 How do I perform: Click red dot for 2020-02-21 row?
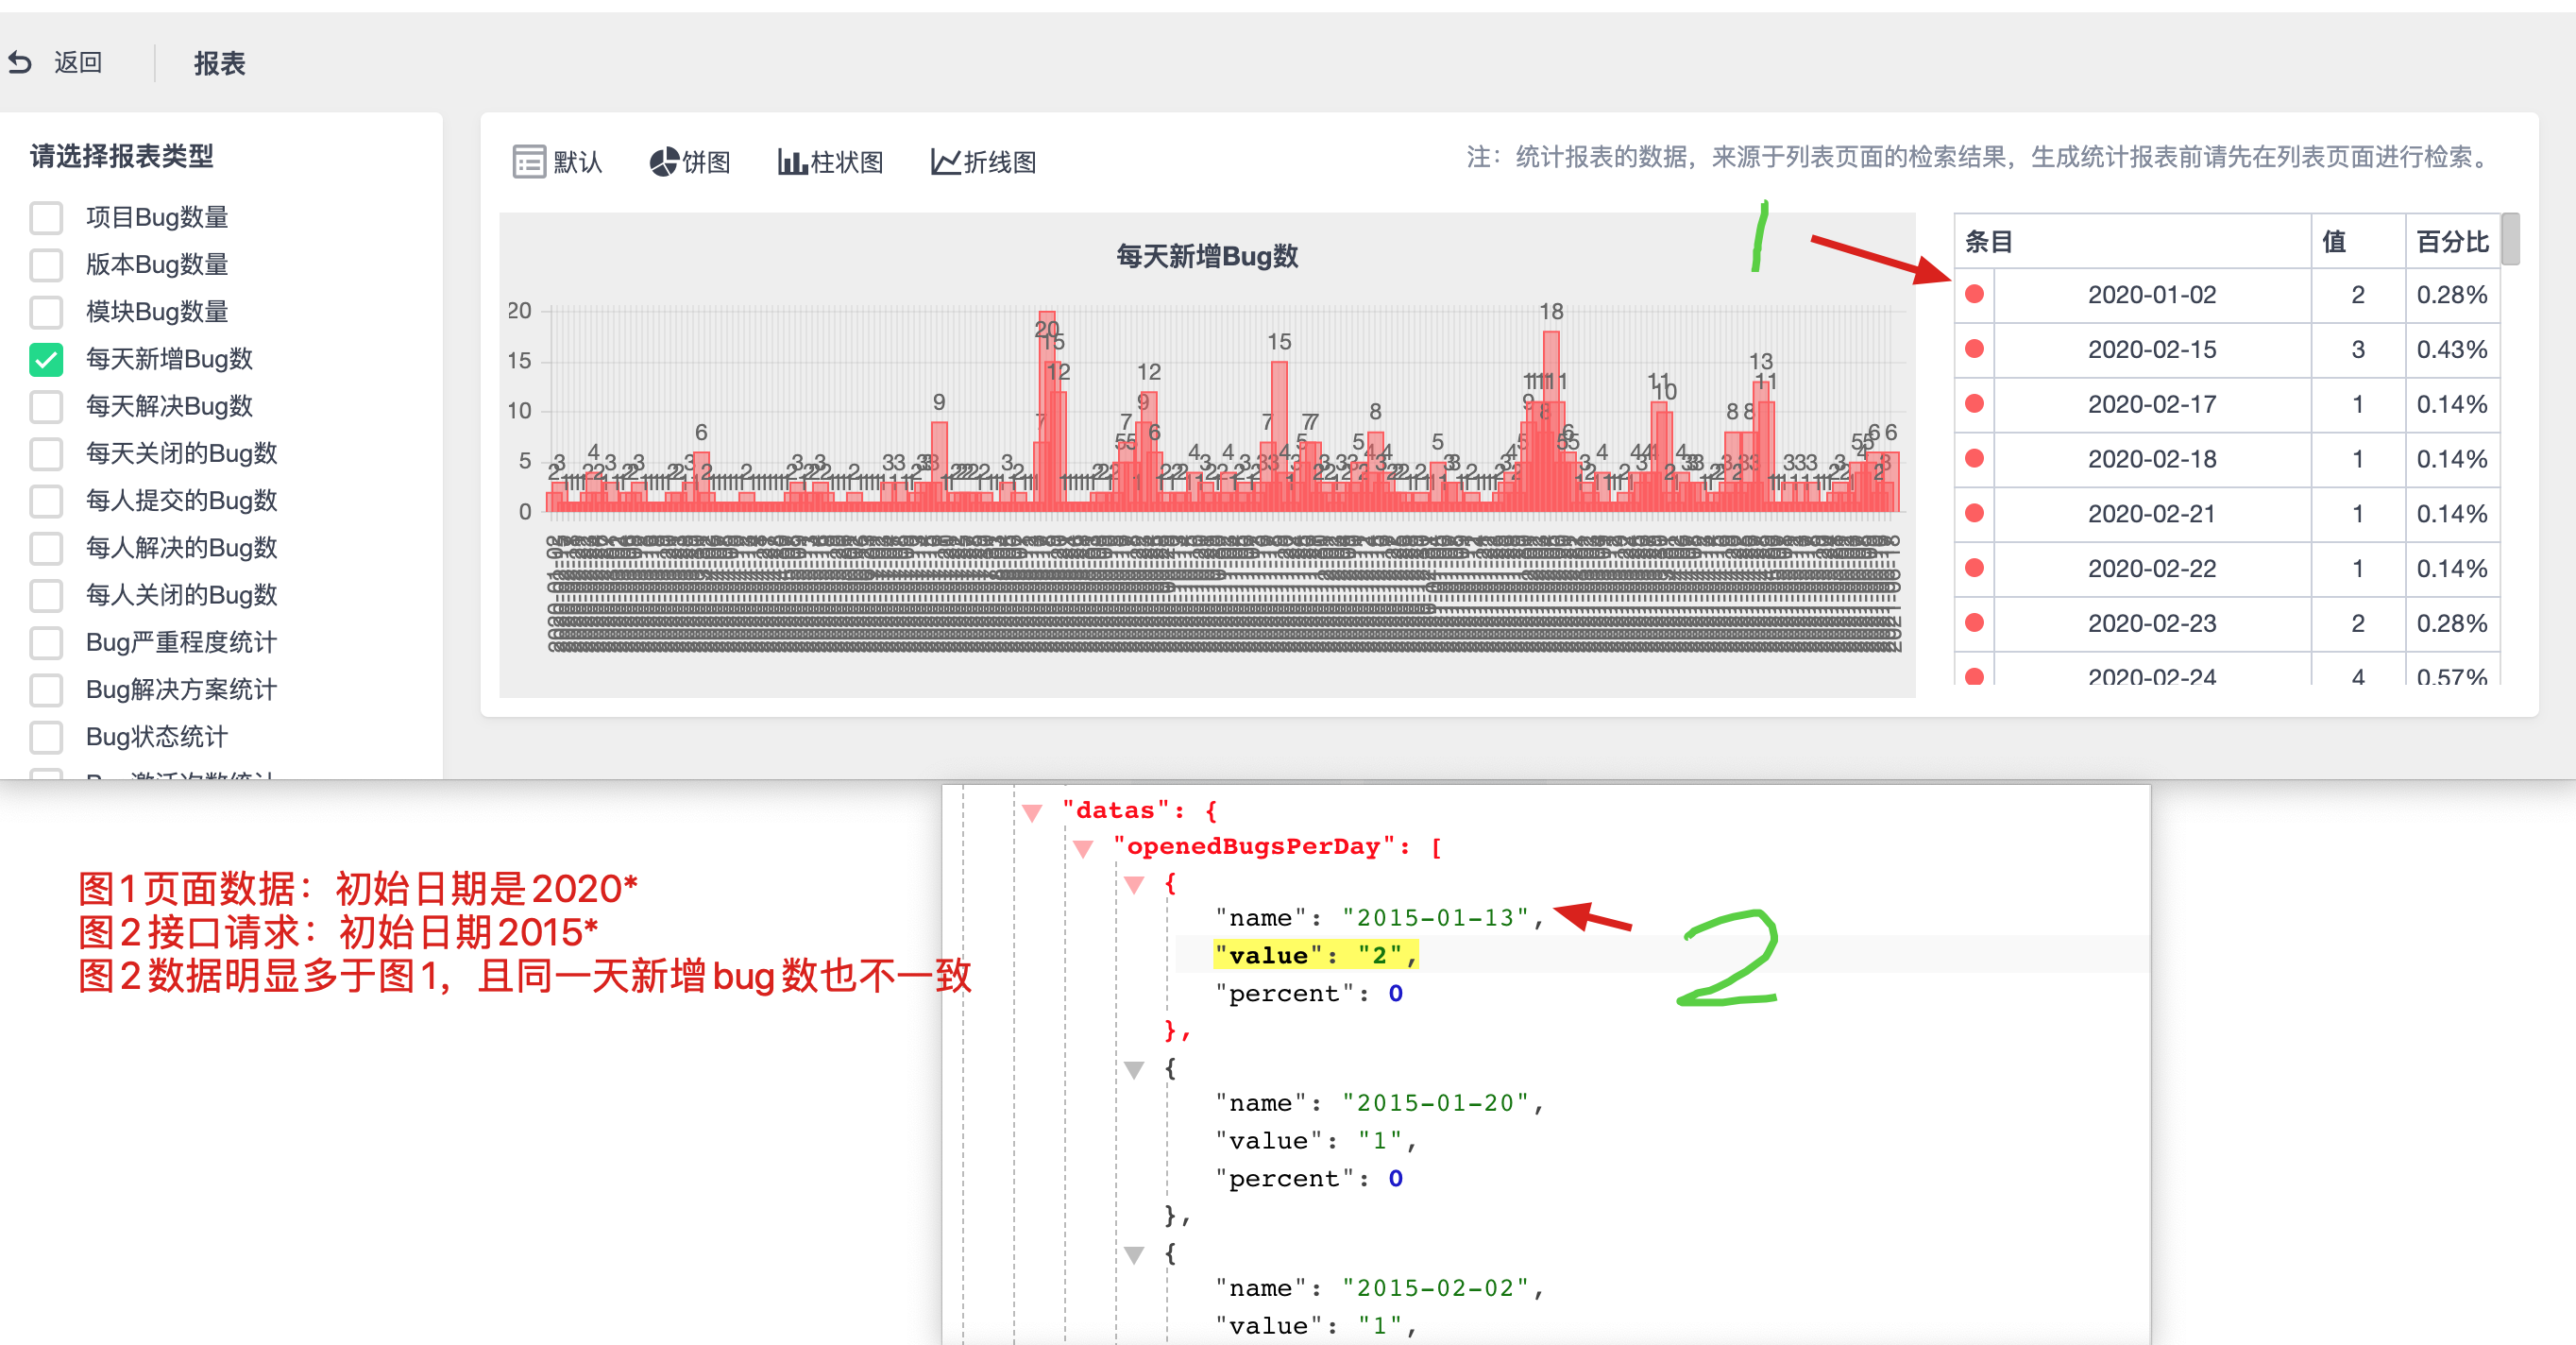point(1974,514)
